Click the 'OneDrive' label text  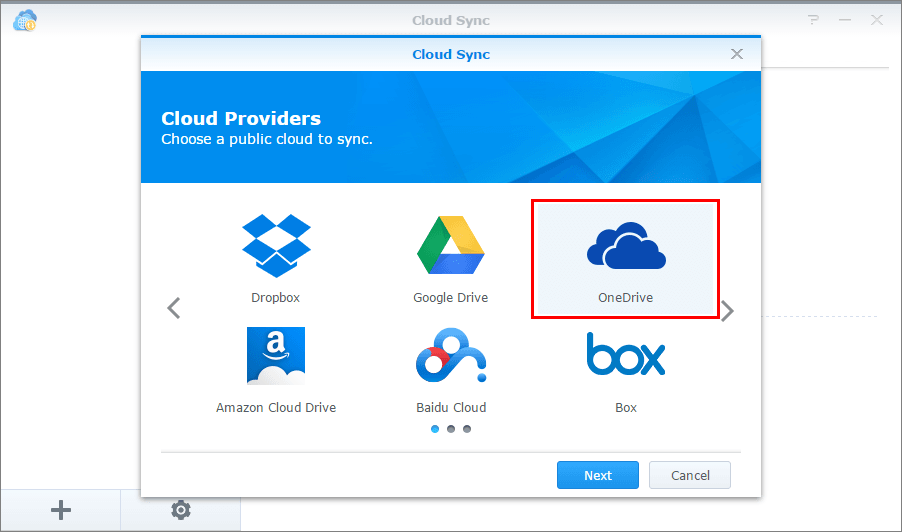pos(626,298)
